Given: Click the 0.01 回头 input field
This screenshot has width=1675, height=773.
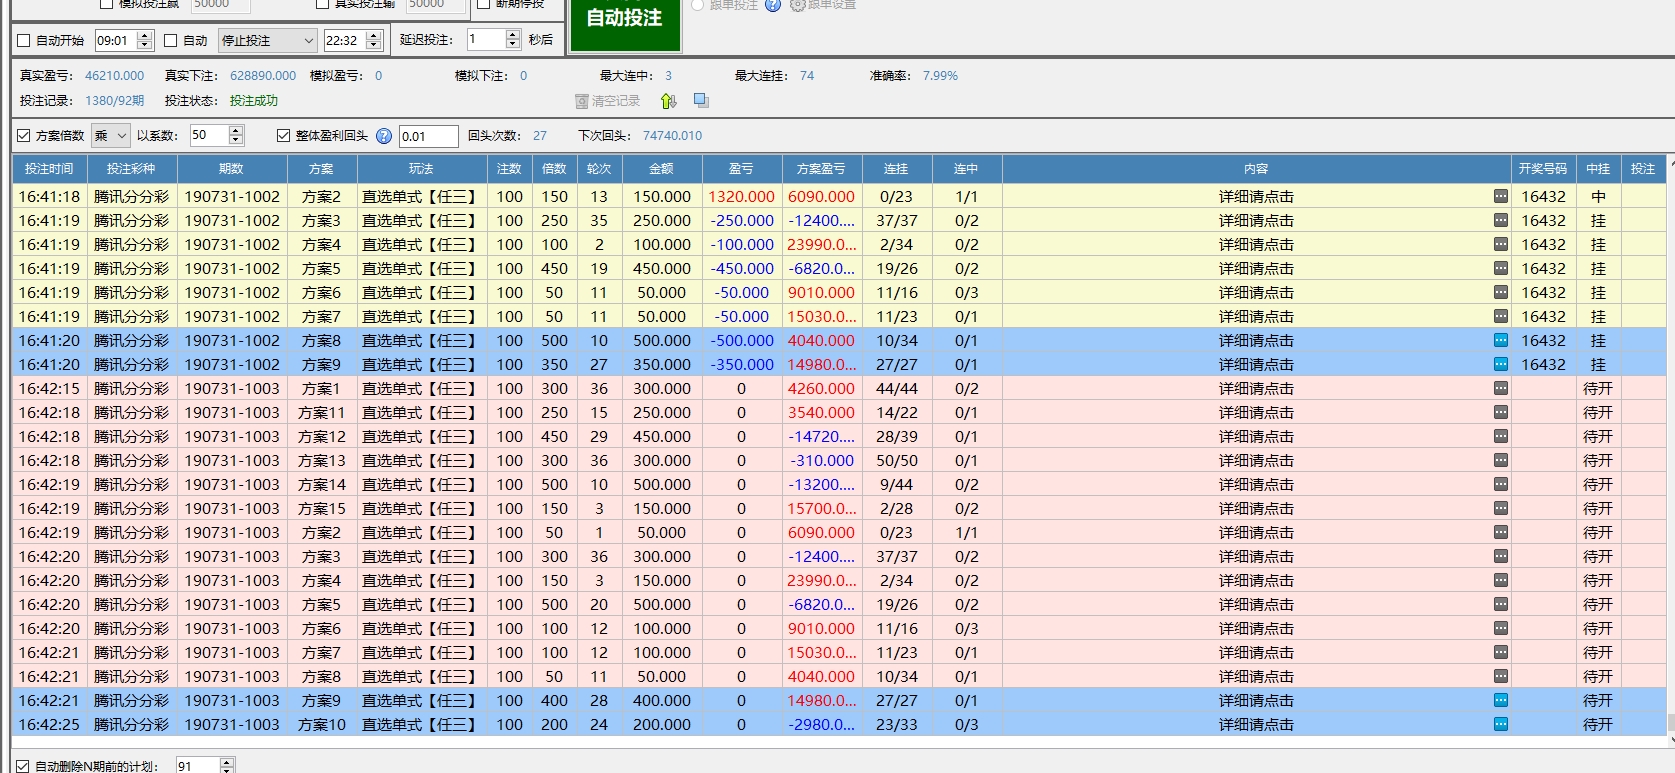Looking at the screenshot, I should (428, 136).
